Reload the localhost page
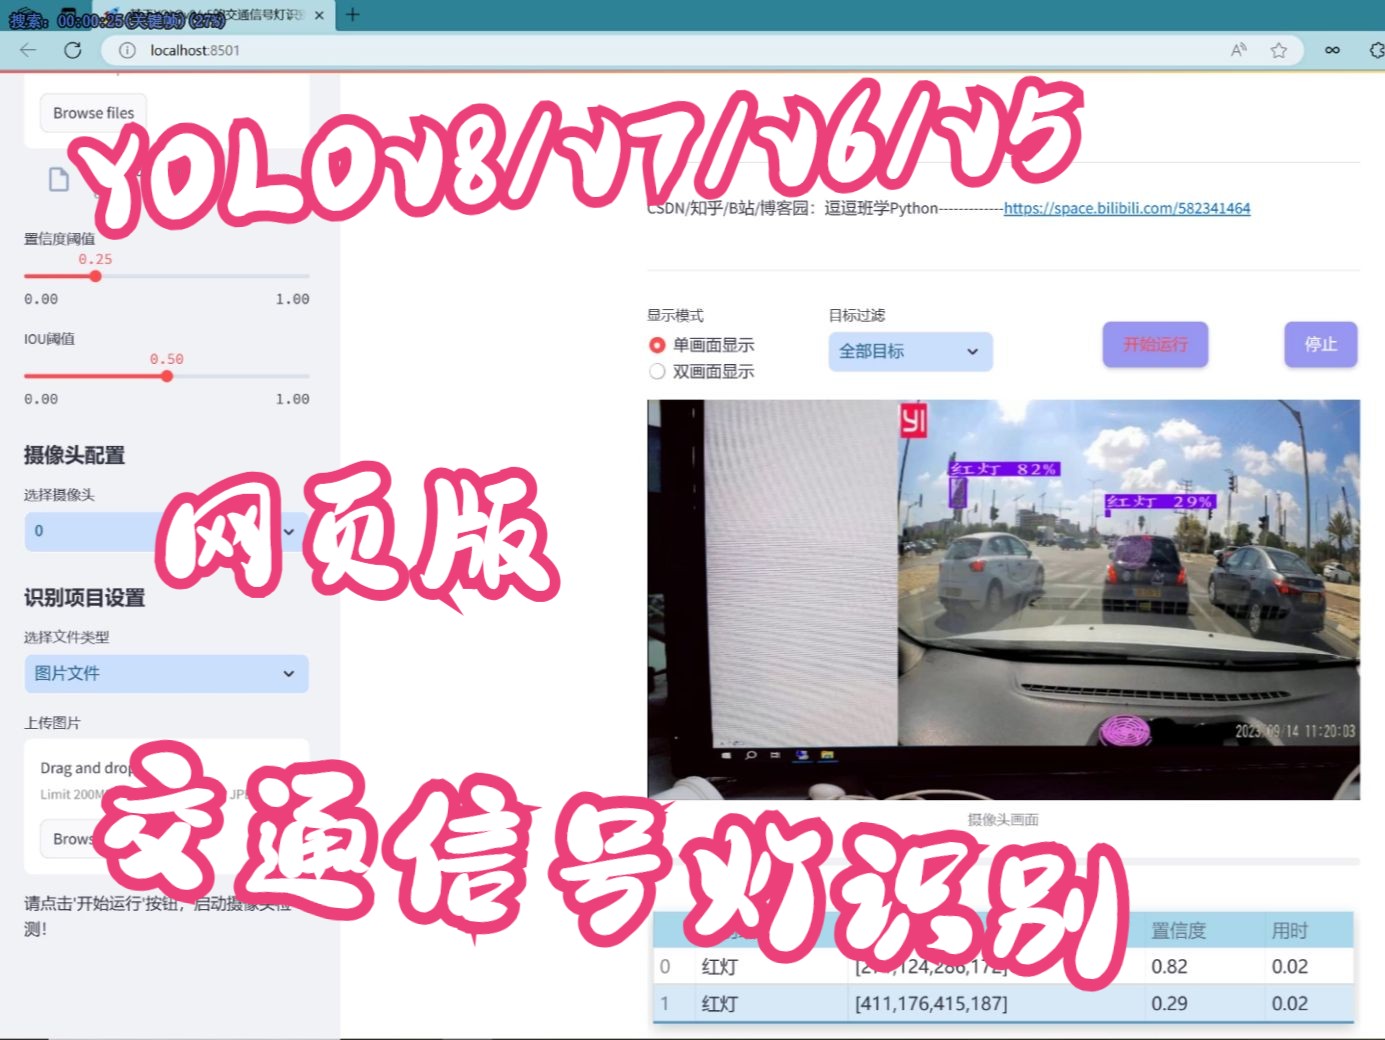Screen dimensions: 1385x1040 [73, 50]
